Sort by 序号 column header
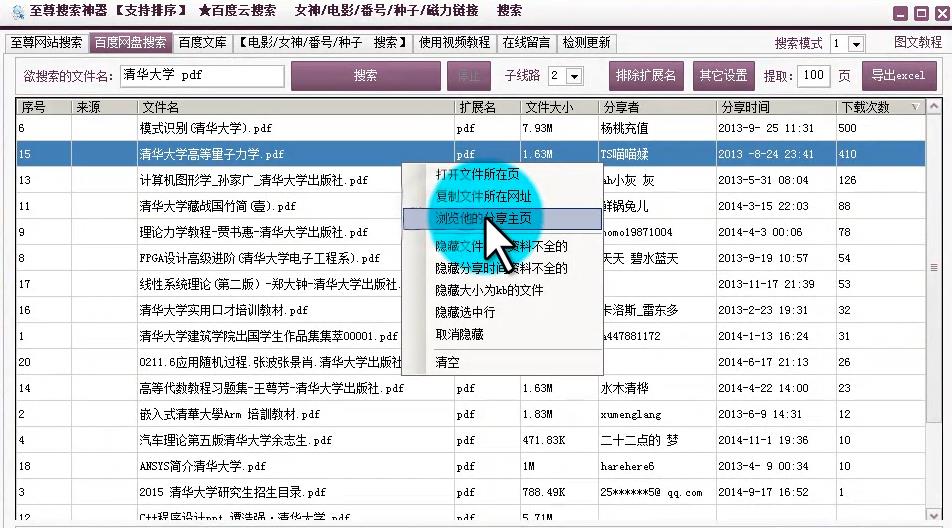This screenshot has height=528, width=952. coord(43,107)
